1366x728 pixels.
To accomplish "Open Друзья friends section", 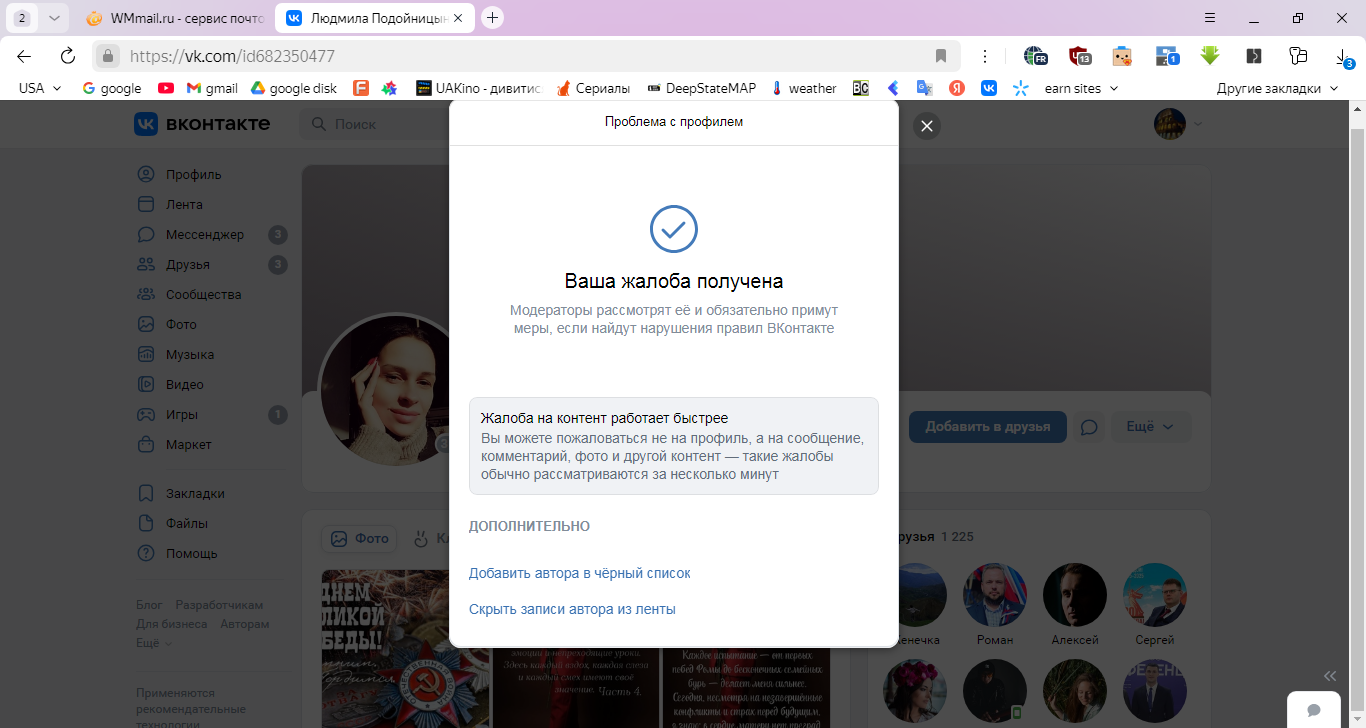I will [x=188, y=264].
